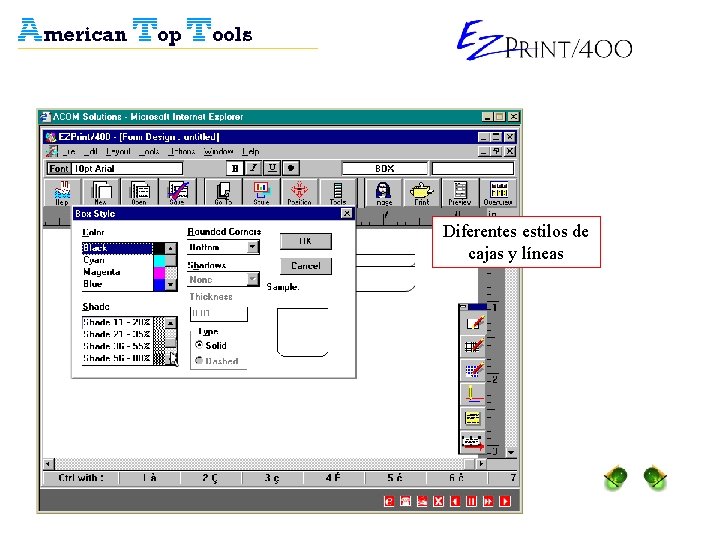
Task: Choose Shade 36 - 55% entry
Action: point(117,346)
